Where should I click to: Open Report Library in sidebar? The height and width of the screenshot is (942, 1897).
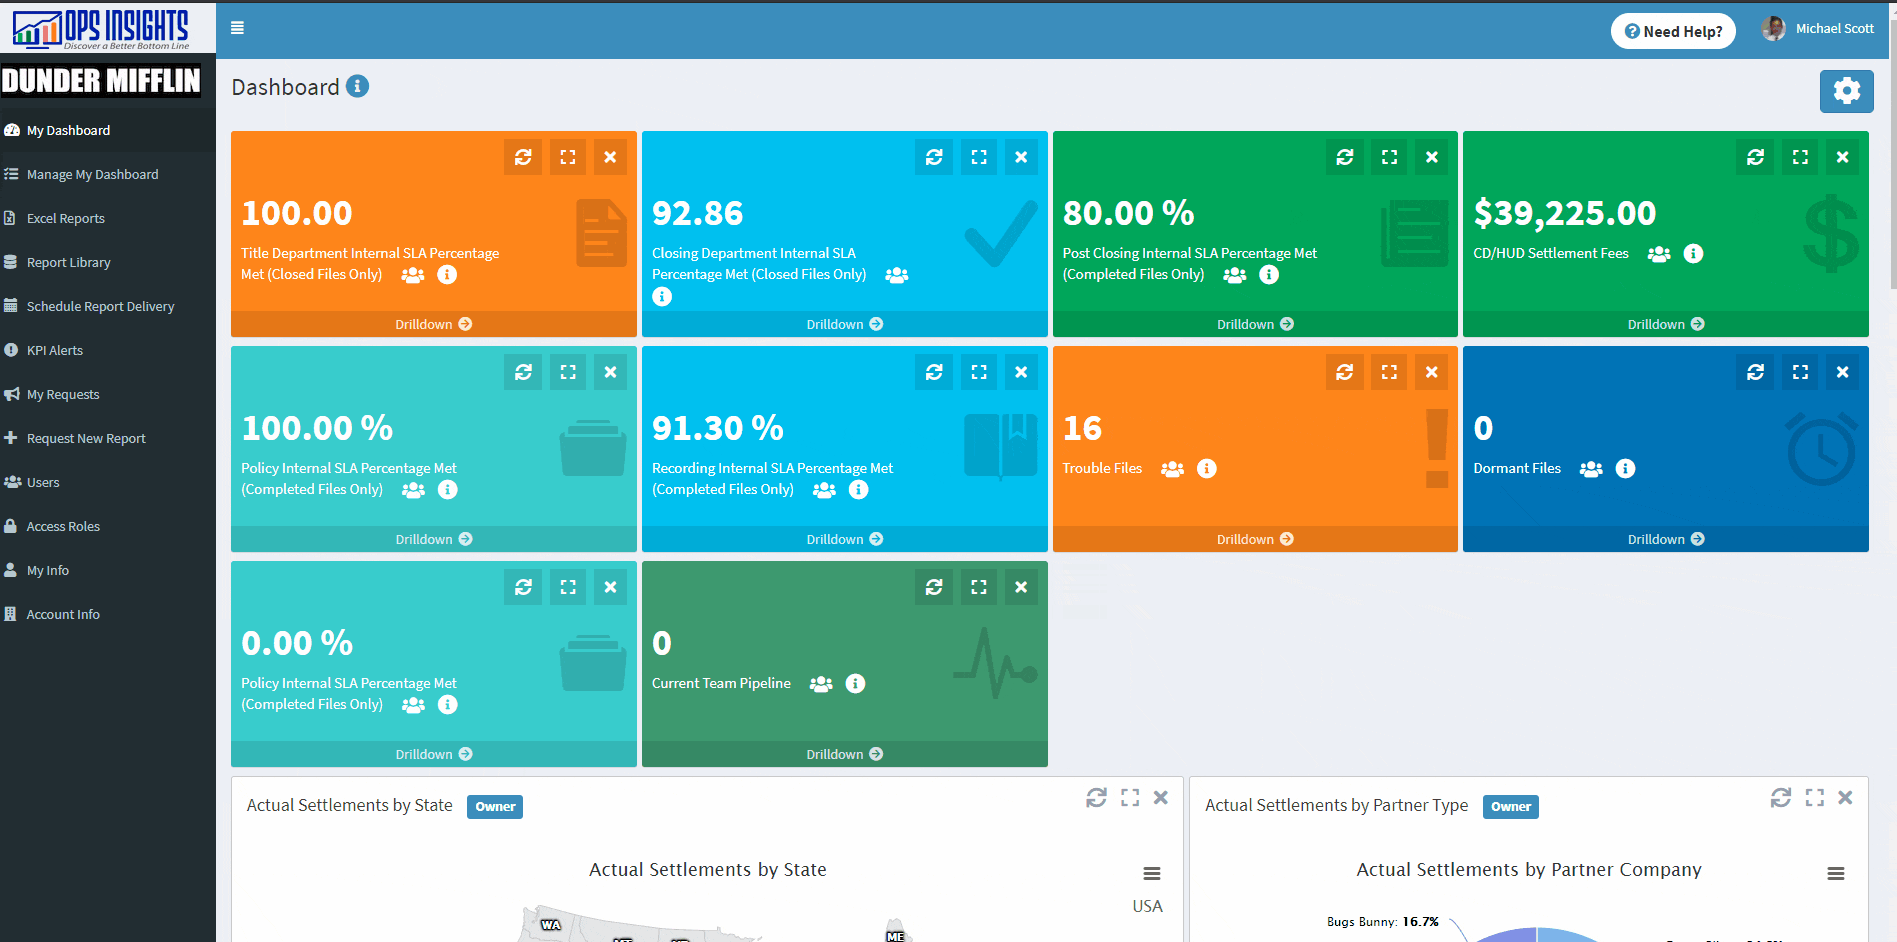click(x=68, y=262)
